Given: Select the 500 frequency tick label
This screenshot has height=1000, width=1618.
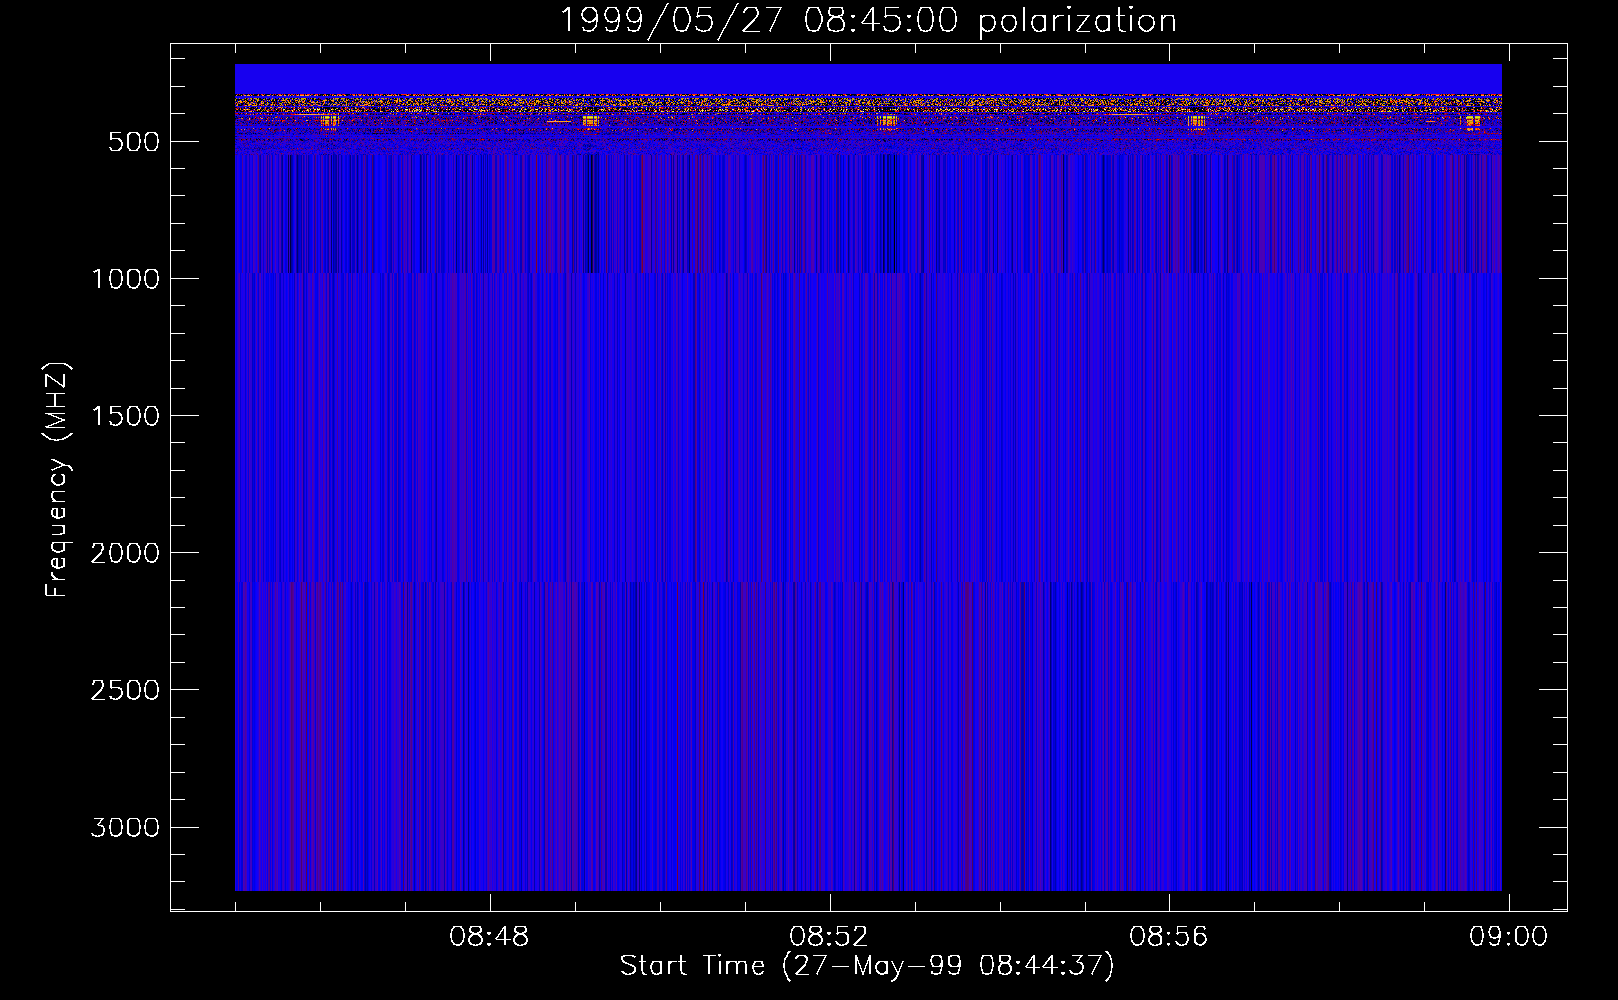Looking at the screenshot, I should pyautogui.click(x=134, y=142).
